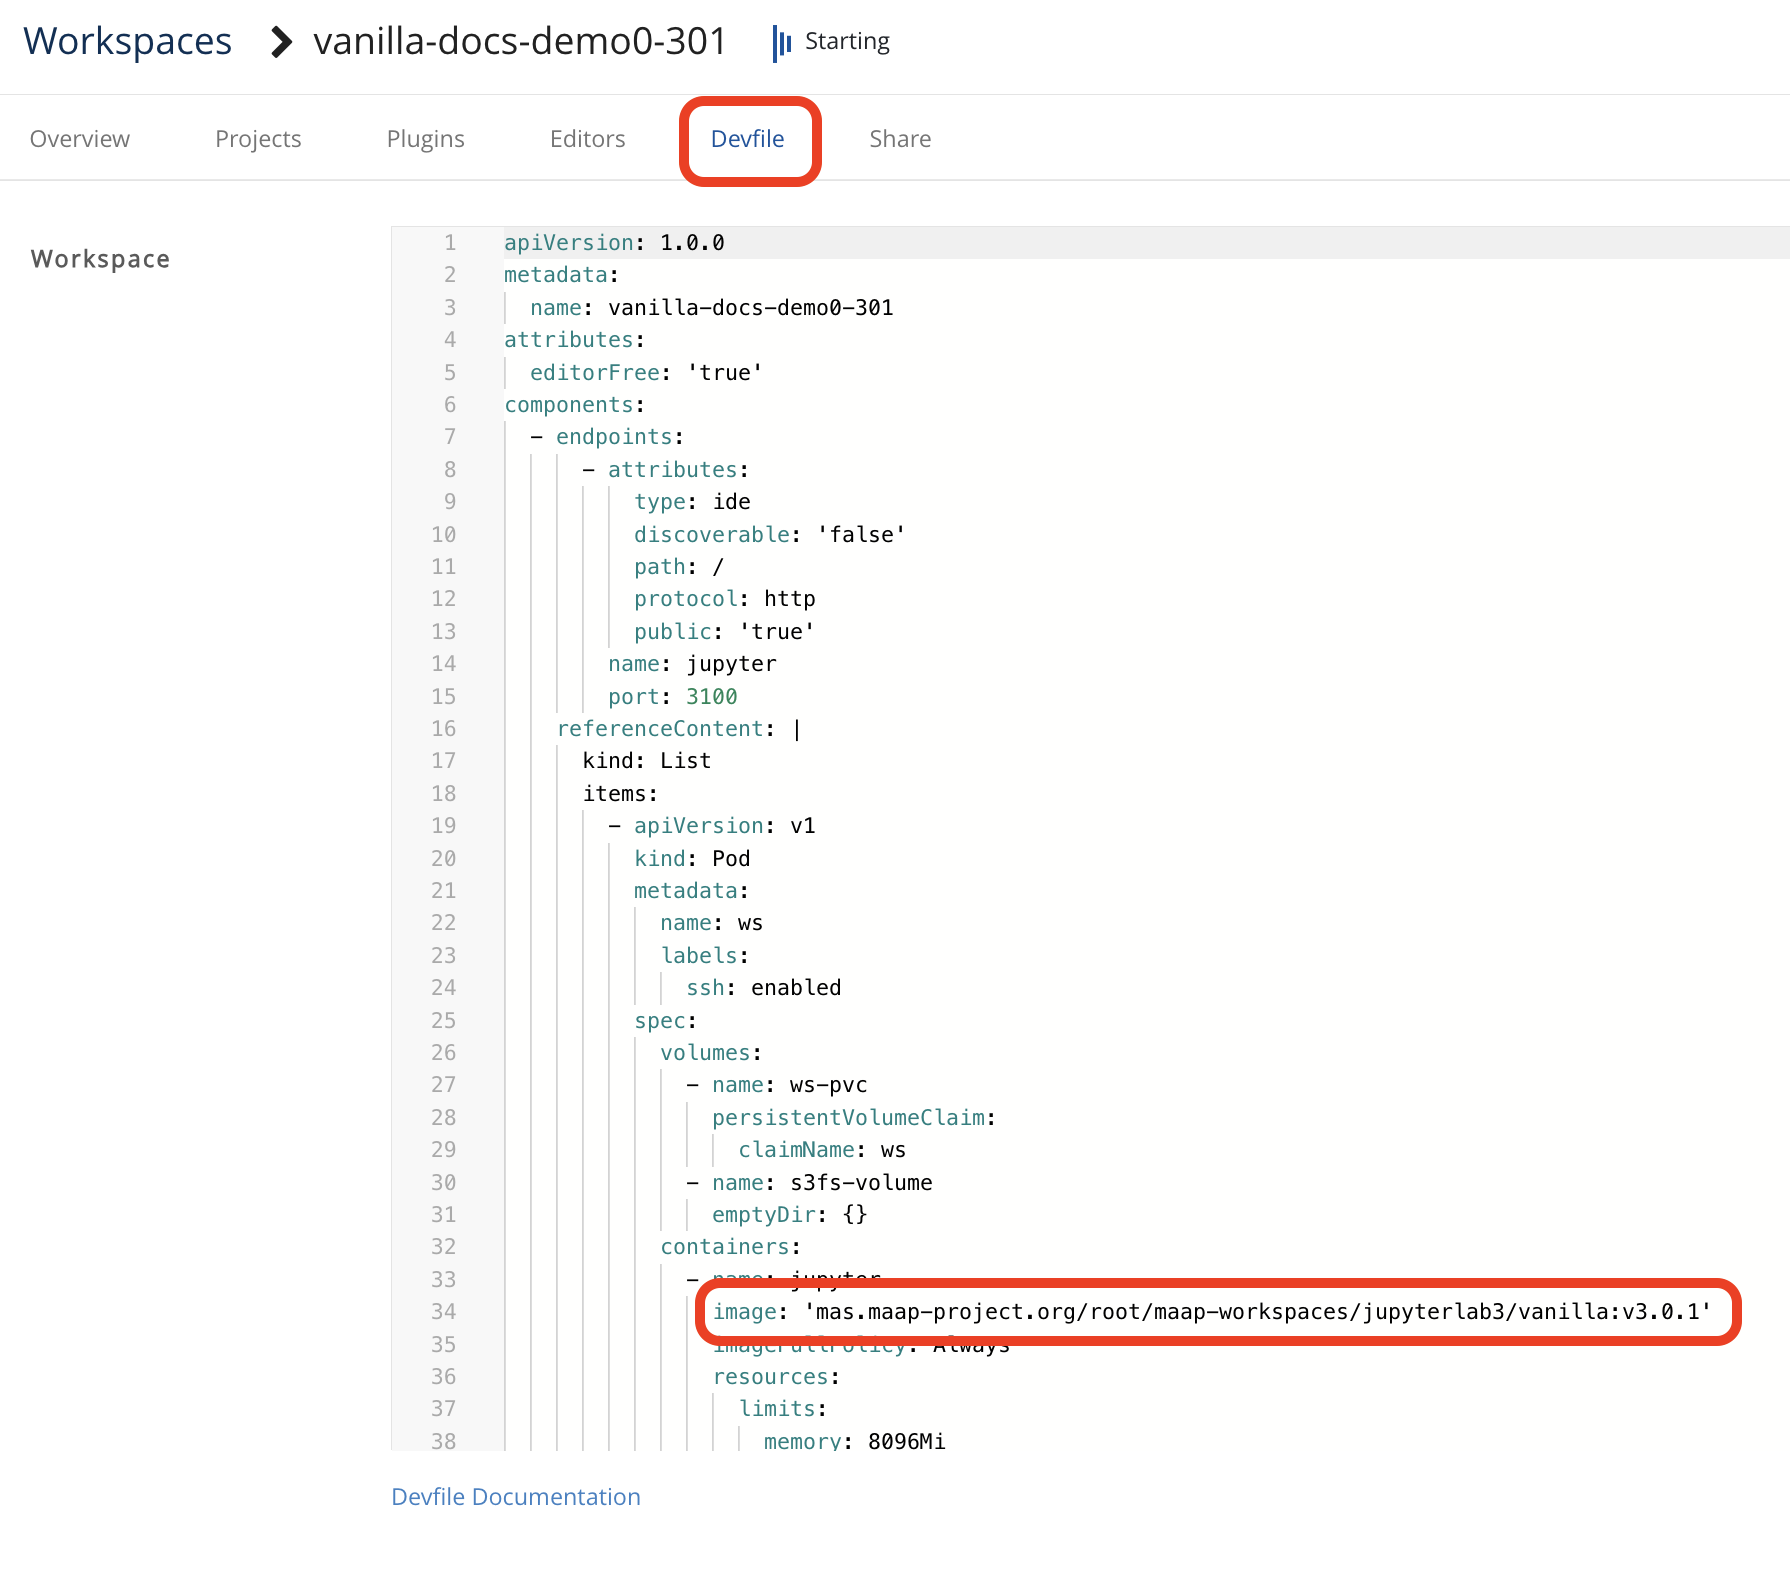The height and width of the screenshot is (1590, 1790).
Task: Click the 'kind: Pod' line
Action: pos(692,859)
